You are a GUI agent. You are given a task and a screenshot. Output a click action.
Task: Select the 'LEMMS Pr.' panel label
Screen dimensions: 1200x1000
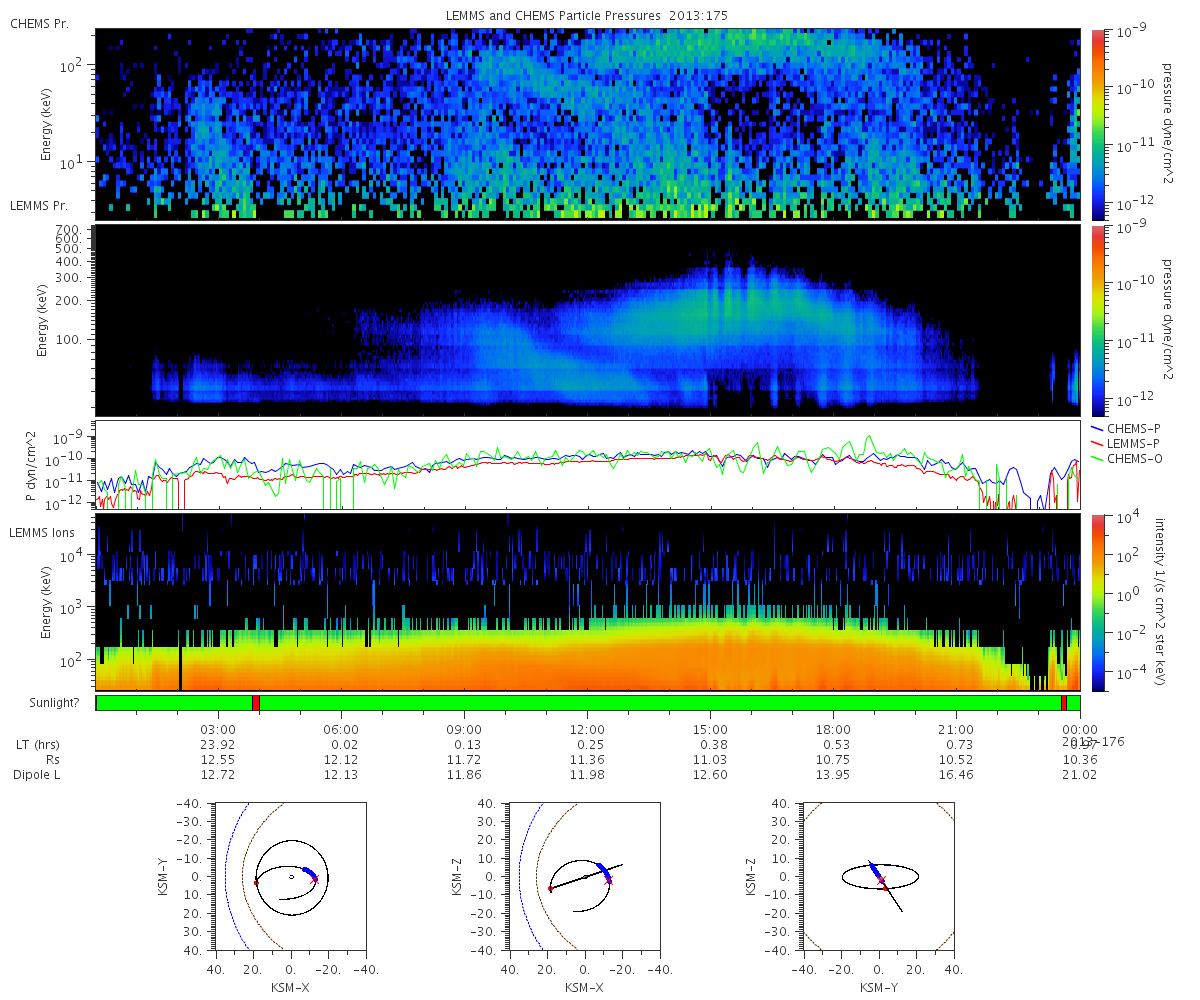pos(39,205)
